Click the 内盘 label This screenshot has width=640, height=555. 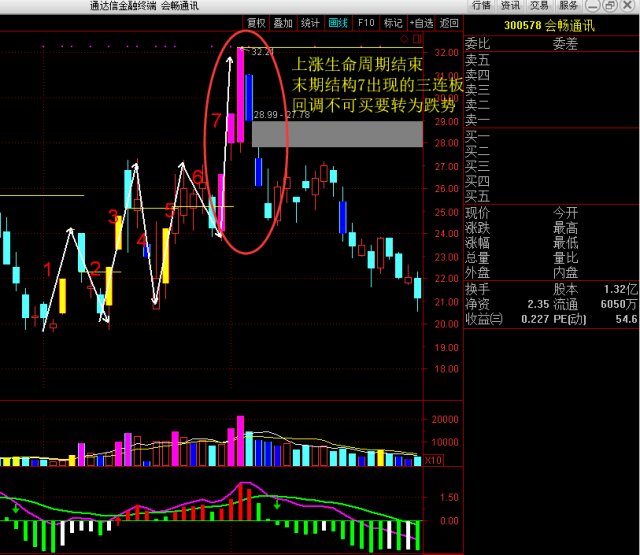(566, 273)
